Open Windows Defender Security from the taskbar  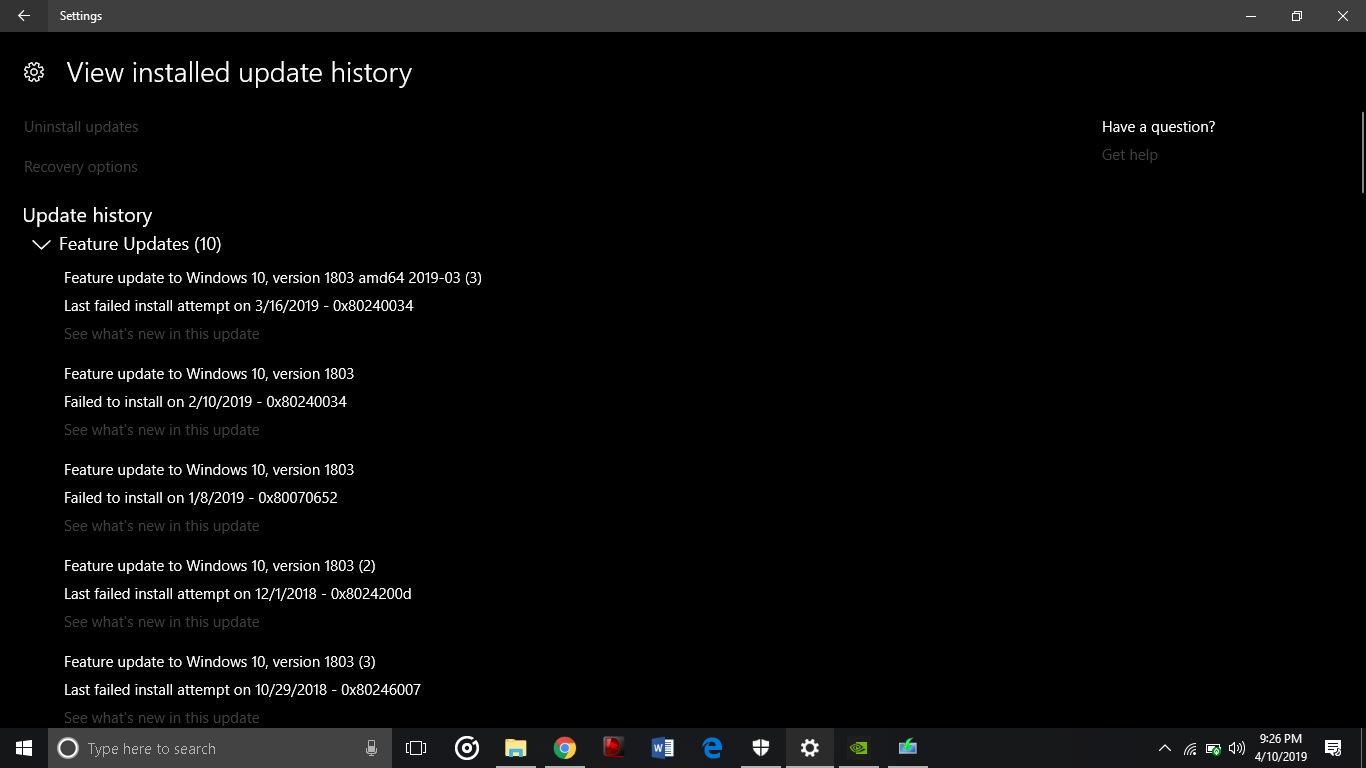click(761, 748)
